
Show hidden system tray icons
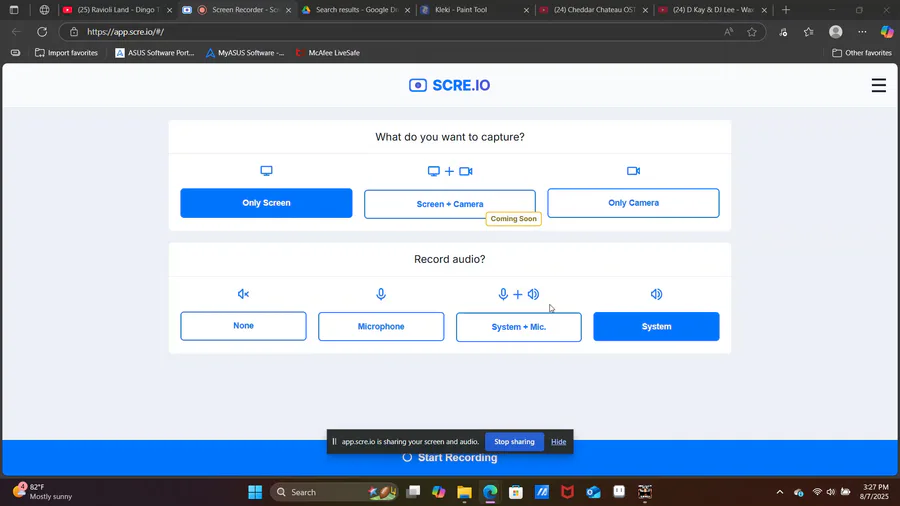click(779, 492)
